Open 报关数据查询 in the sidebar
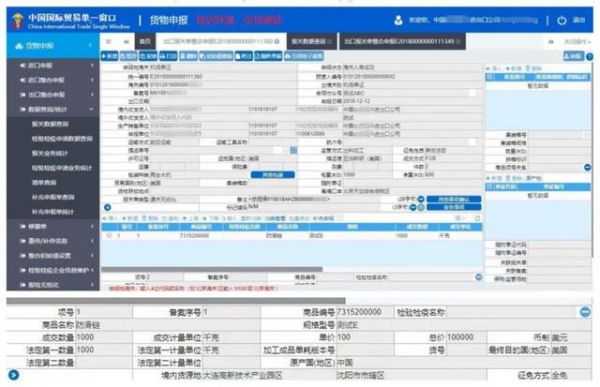Viewport: 600px width, 387px height. [50, 124]
